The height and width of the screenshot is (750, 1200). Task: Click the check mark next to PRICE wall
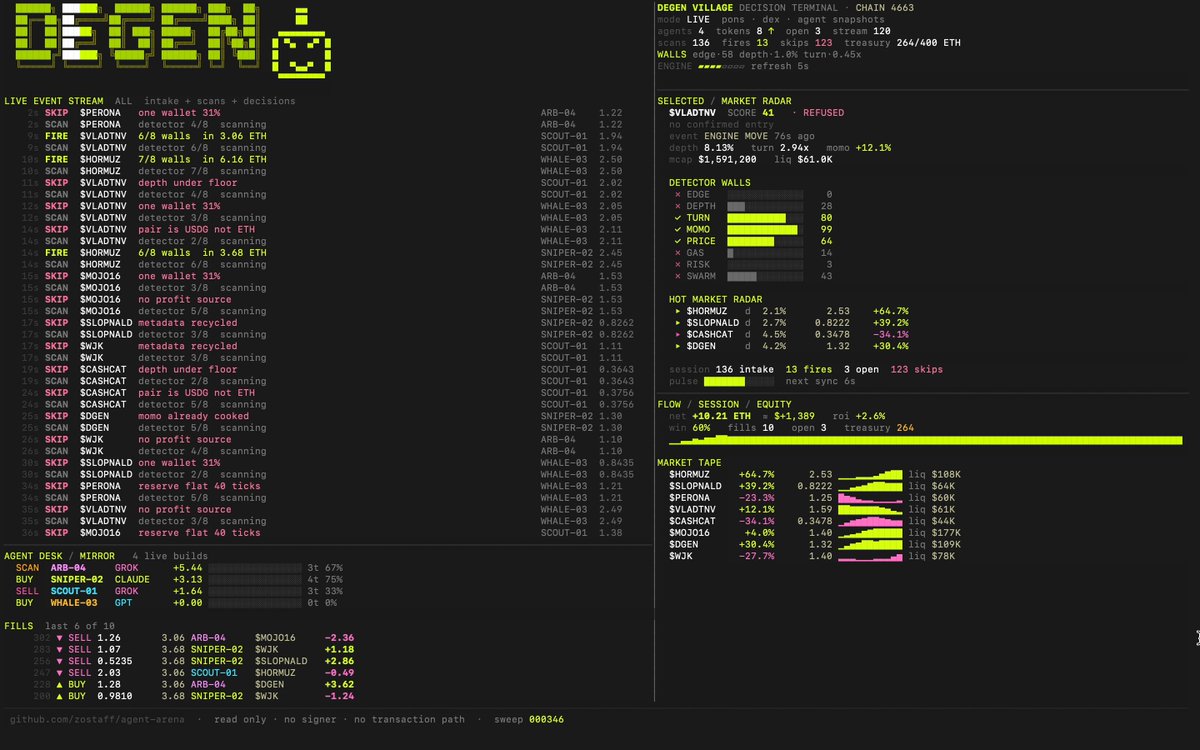click(x=678, y=242)
